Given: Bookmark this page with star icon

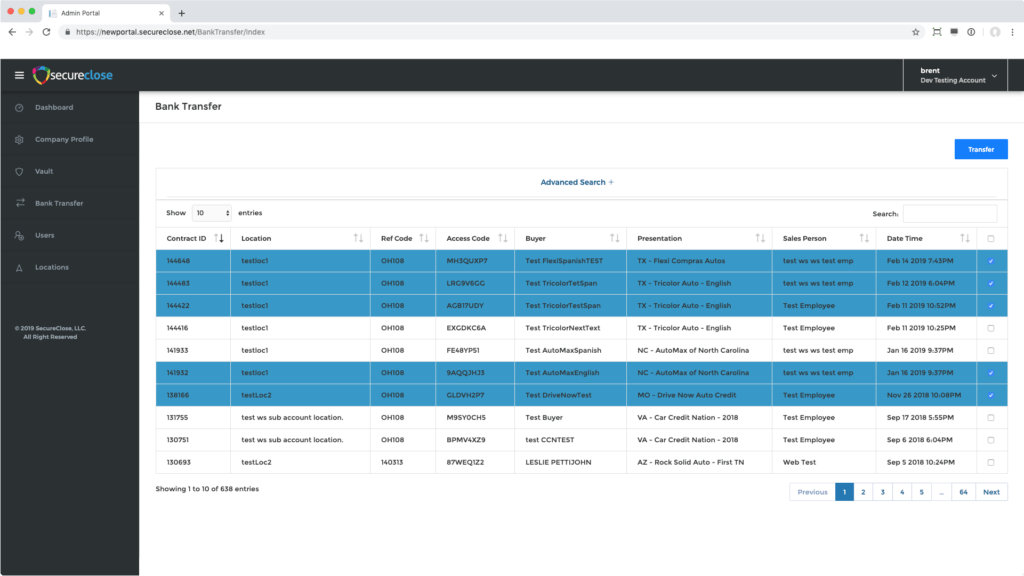Looking at the screenshot, I should (915, 32).
